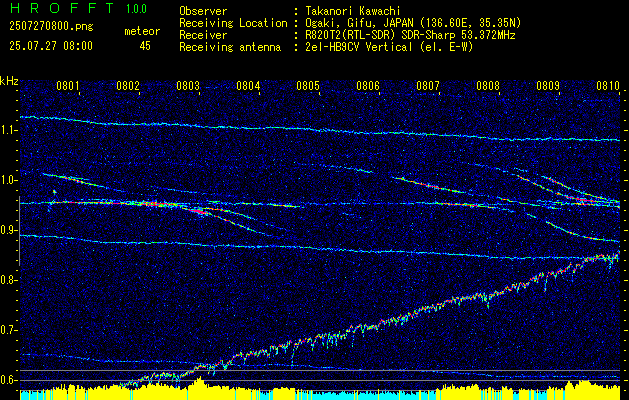Click the version number 1.0.0

pos(136,8)
